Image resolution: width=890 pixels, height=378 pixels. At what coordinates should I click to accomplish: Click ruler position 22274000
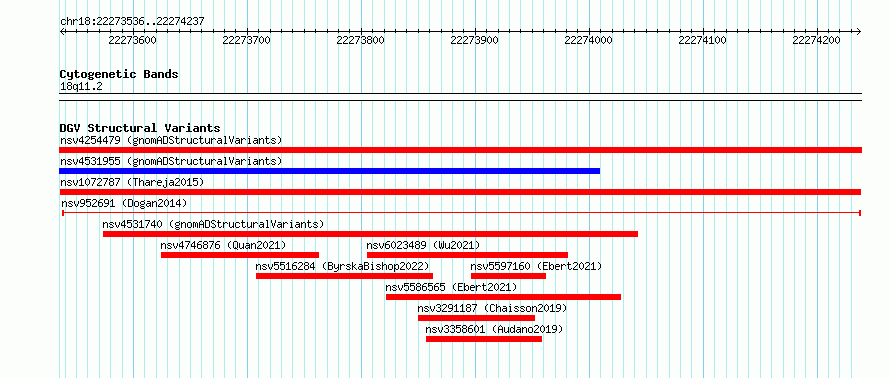589,40
